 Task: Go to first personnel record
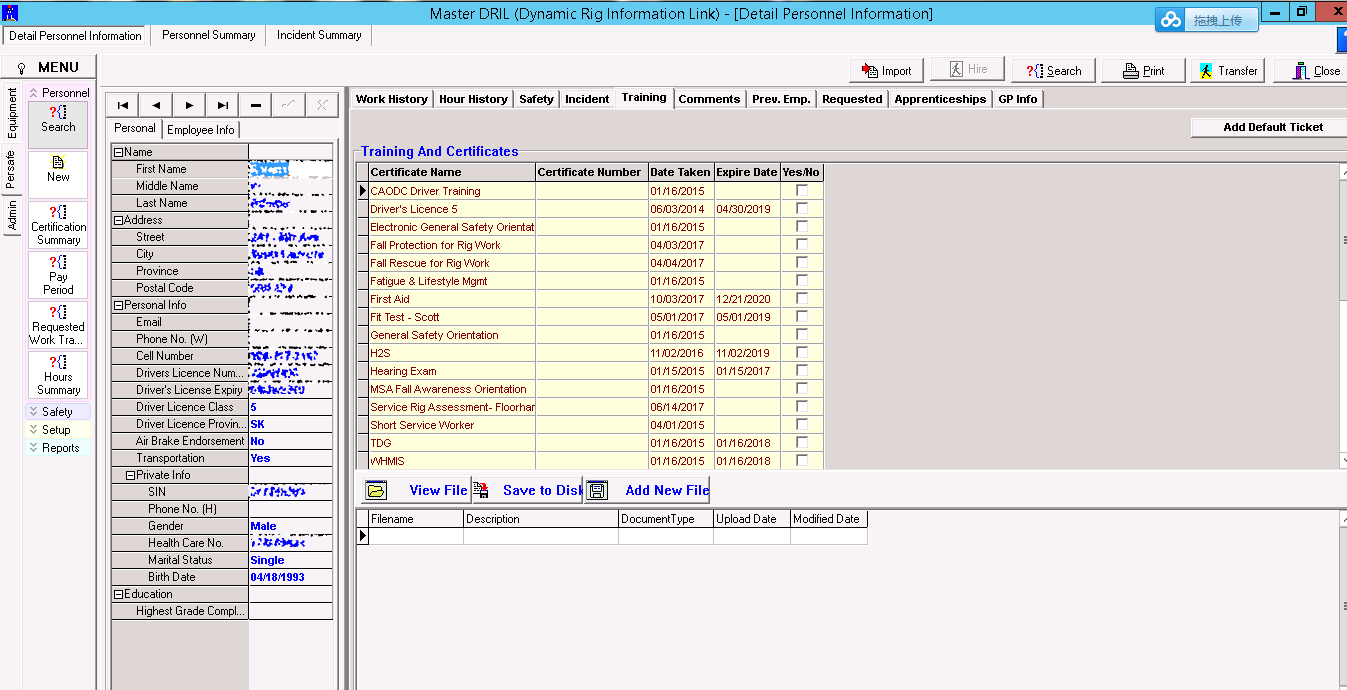[123, 105]
